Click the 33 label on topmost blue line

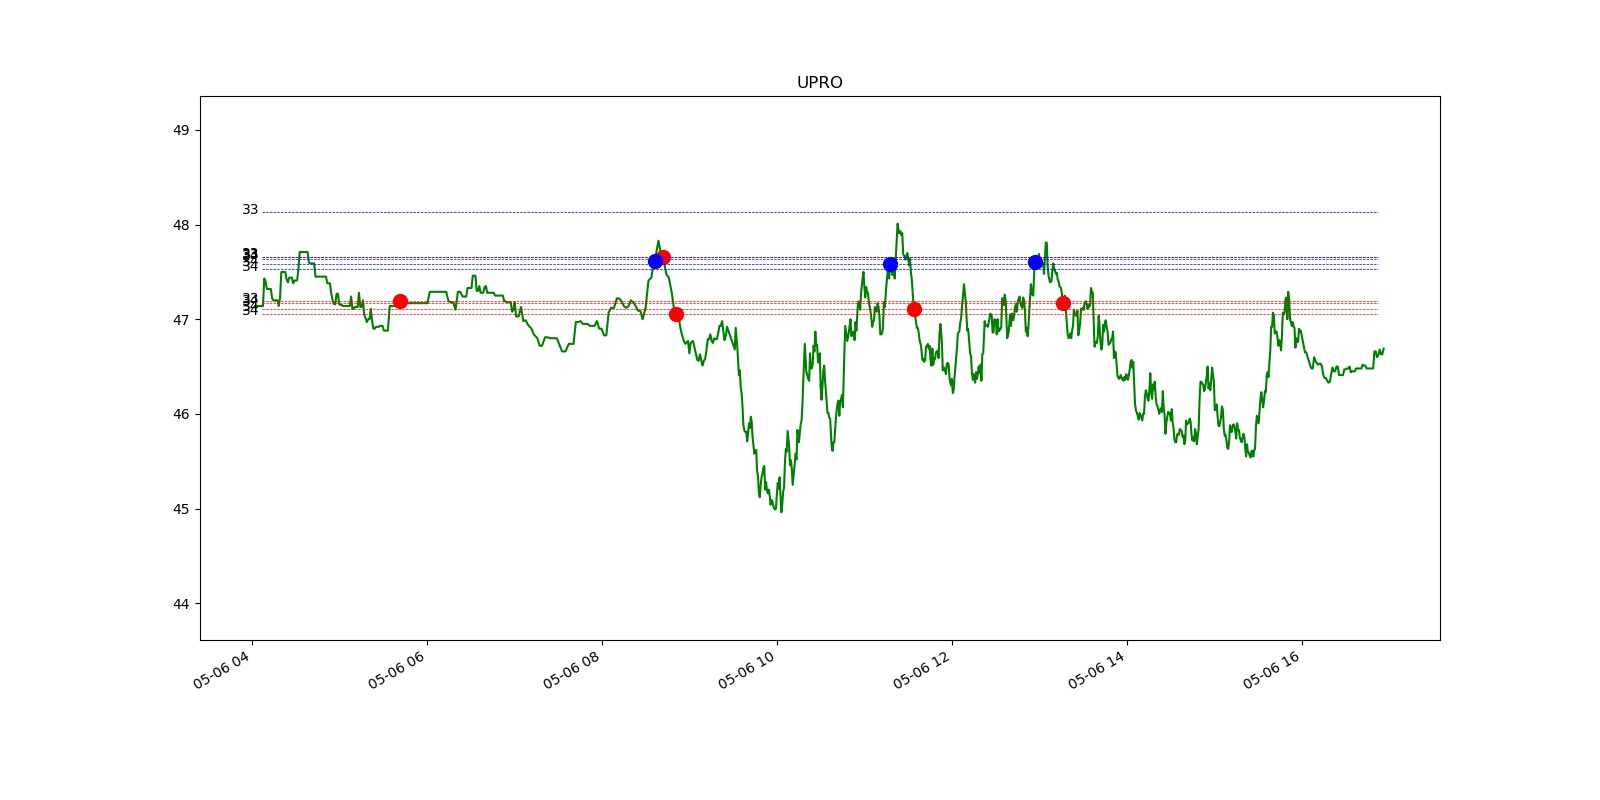pyautogui.click(x=250, y=210)
